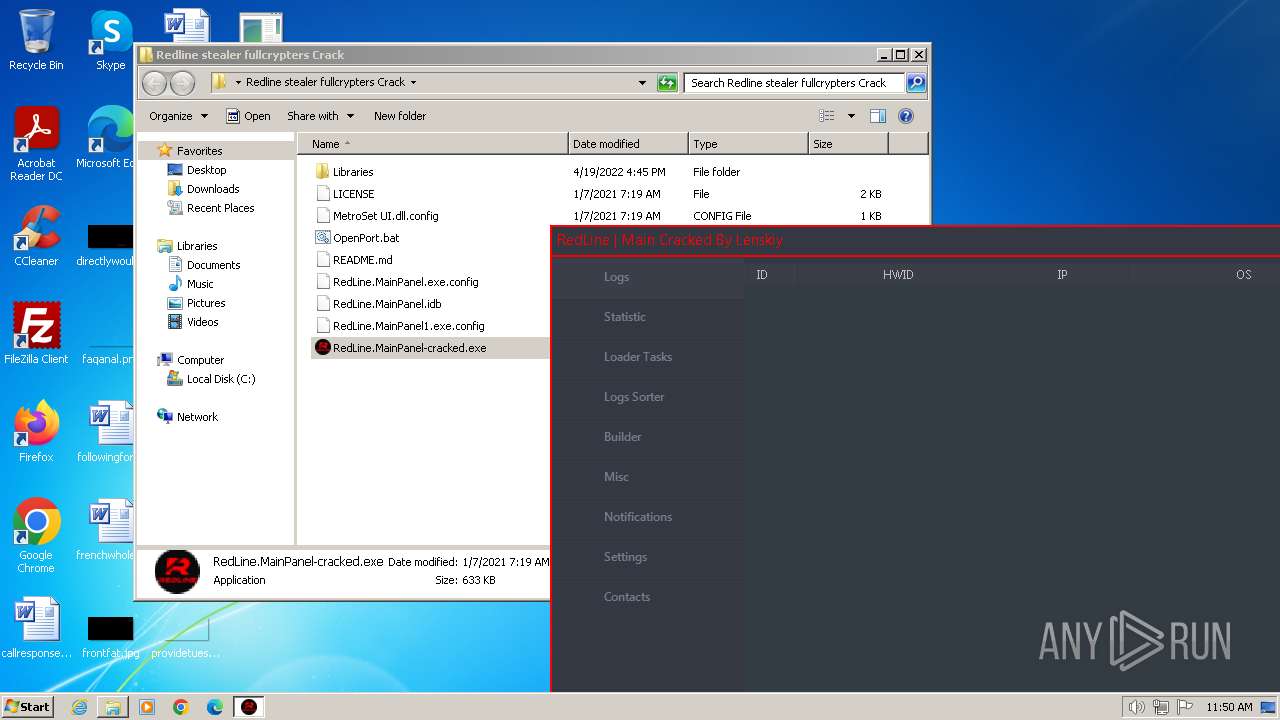Select RedLine.MainPanel.idb file
This screenshot has width=1280, height=720.
pos(386,304)
